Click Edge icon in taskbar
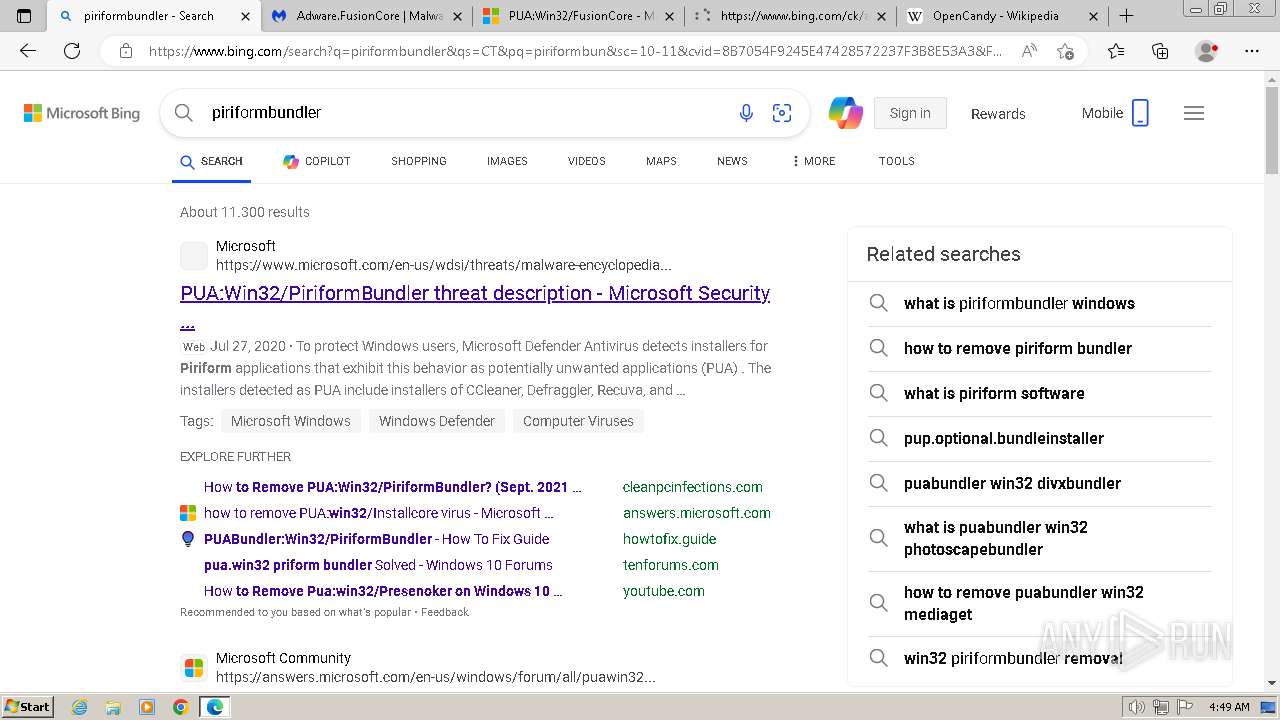Image resolution: width=1280 pixels, height=720 pixels. click(214, 707)
